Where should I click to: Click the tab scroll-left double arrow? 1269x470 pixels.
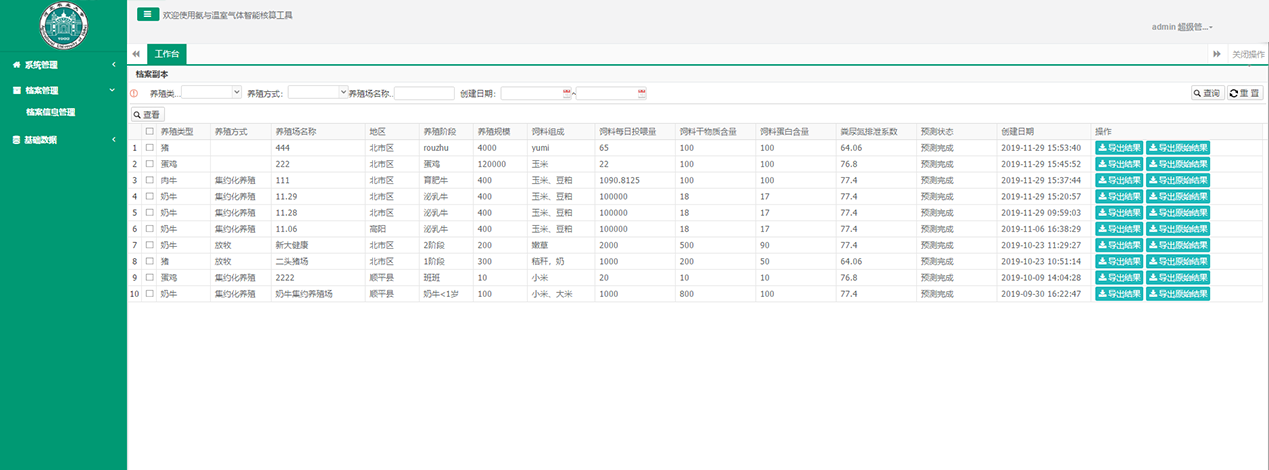136,54
